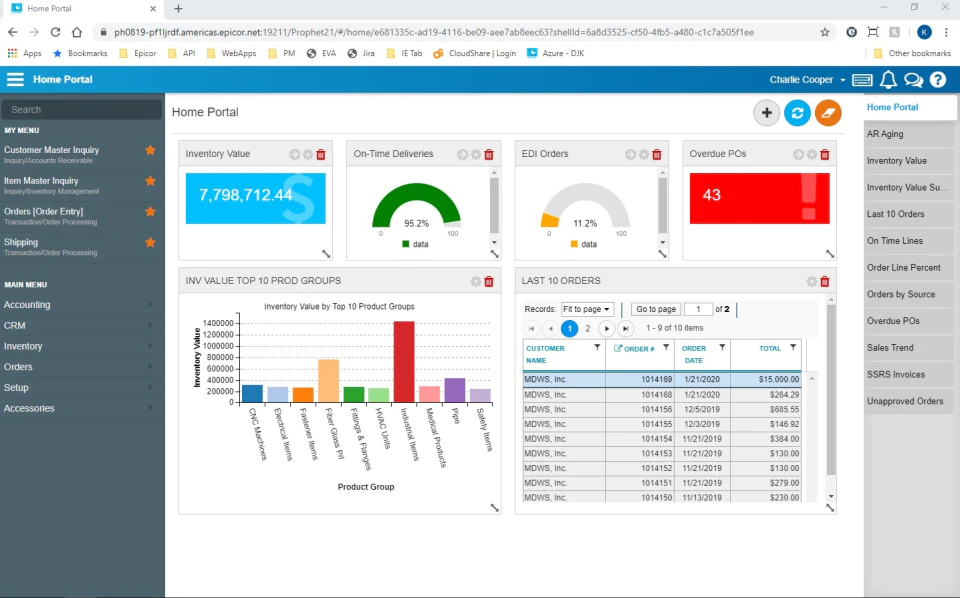Open the chat bubbles icon in header
This screenshot has height=598, width=960.
tap(913, 80)
